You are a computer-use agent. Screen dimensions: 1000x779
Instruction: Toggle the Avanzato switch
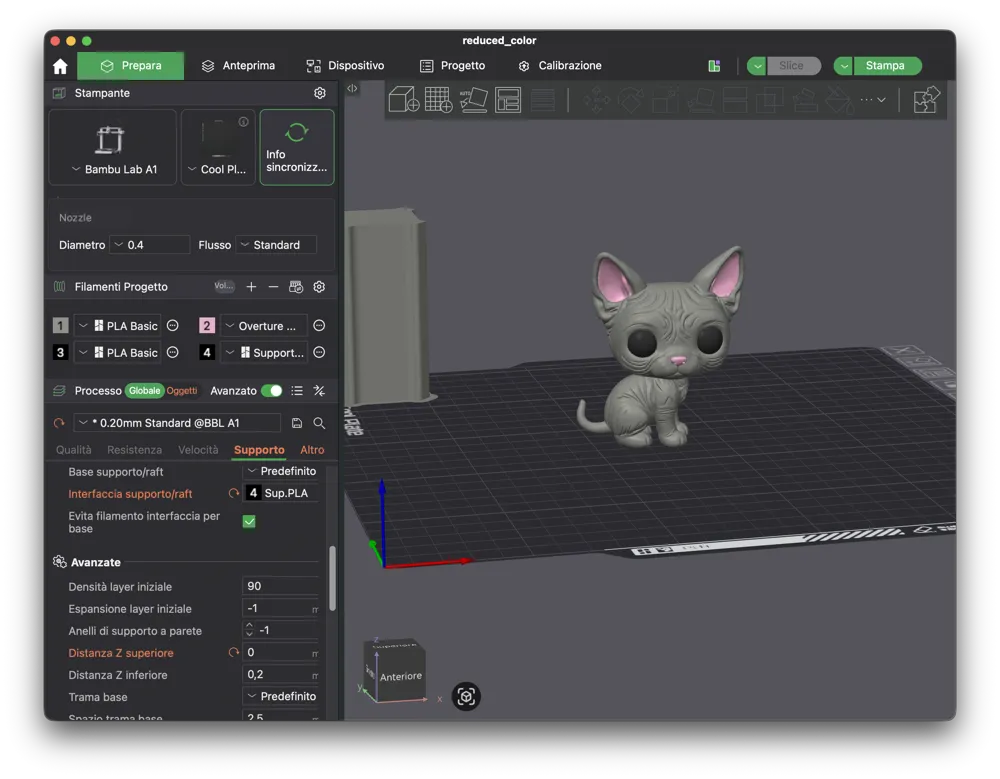[272, 390]
